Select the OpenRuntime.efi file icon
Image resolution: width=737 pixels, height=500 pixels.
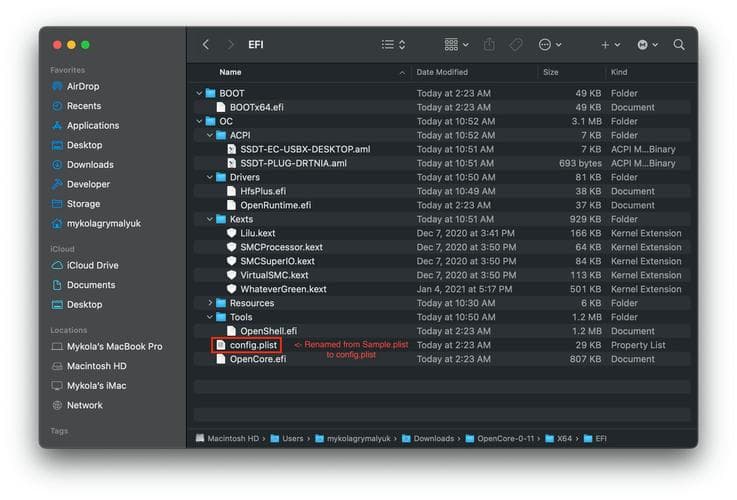(231, 205)
